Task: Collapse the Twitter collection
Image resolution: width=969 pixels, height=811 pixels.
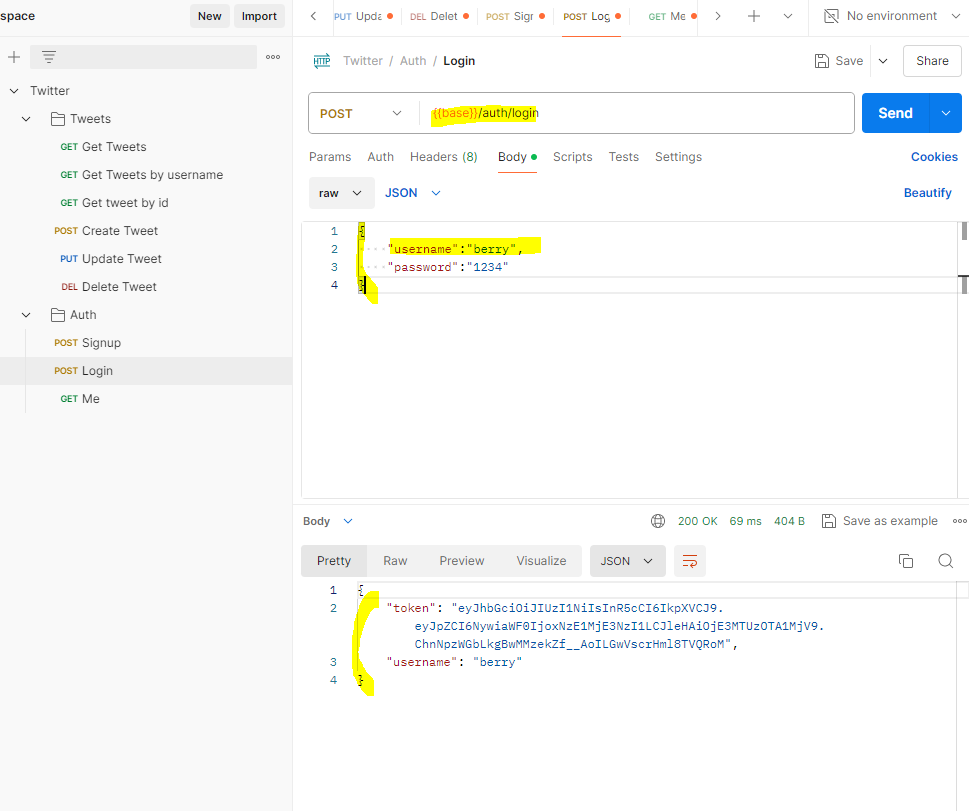Action: 14,91
